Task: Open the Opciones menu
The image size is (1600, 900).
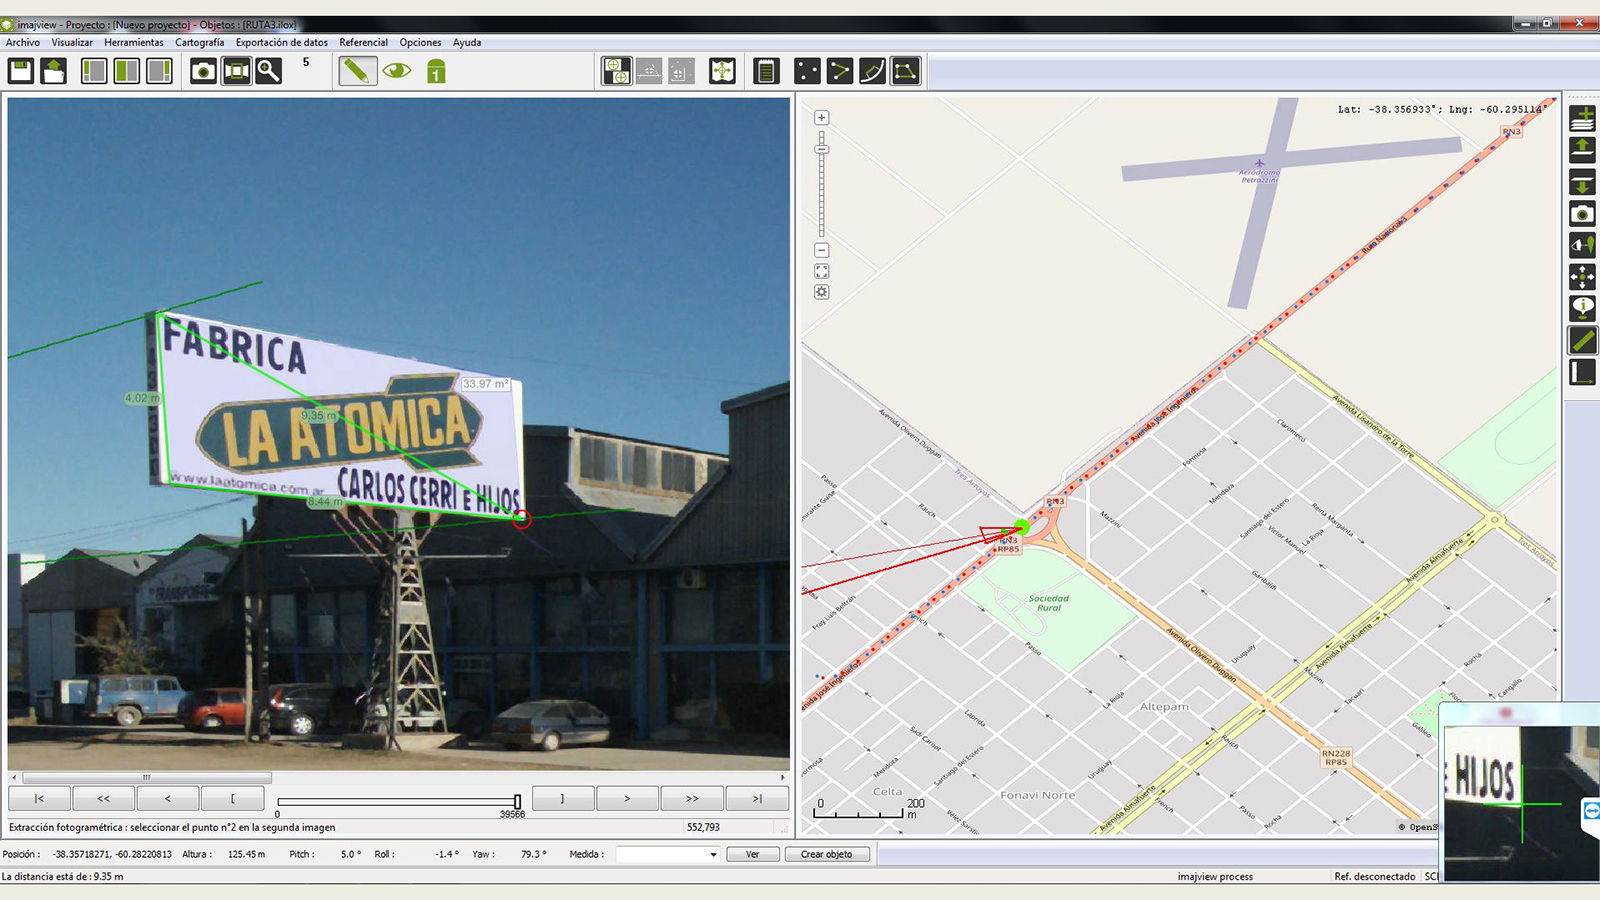Action: [421, 42]
